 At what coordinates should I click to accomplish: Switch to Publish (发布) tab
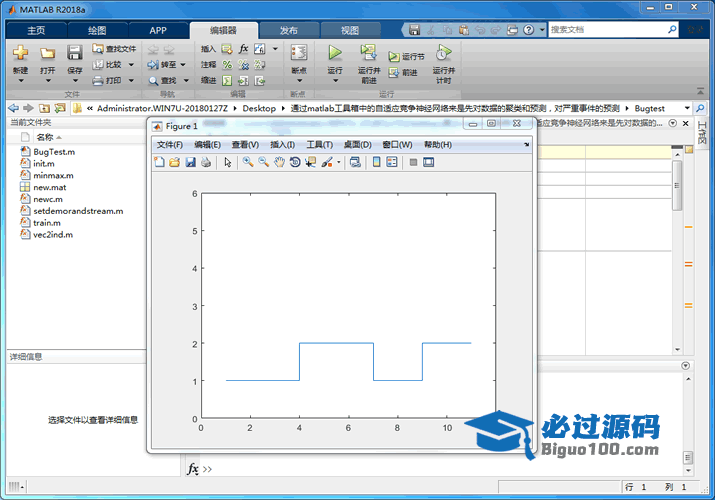tap(289, 30)
